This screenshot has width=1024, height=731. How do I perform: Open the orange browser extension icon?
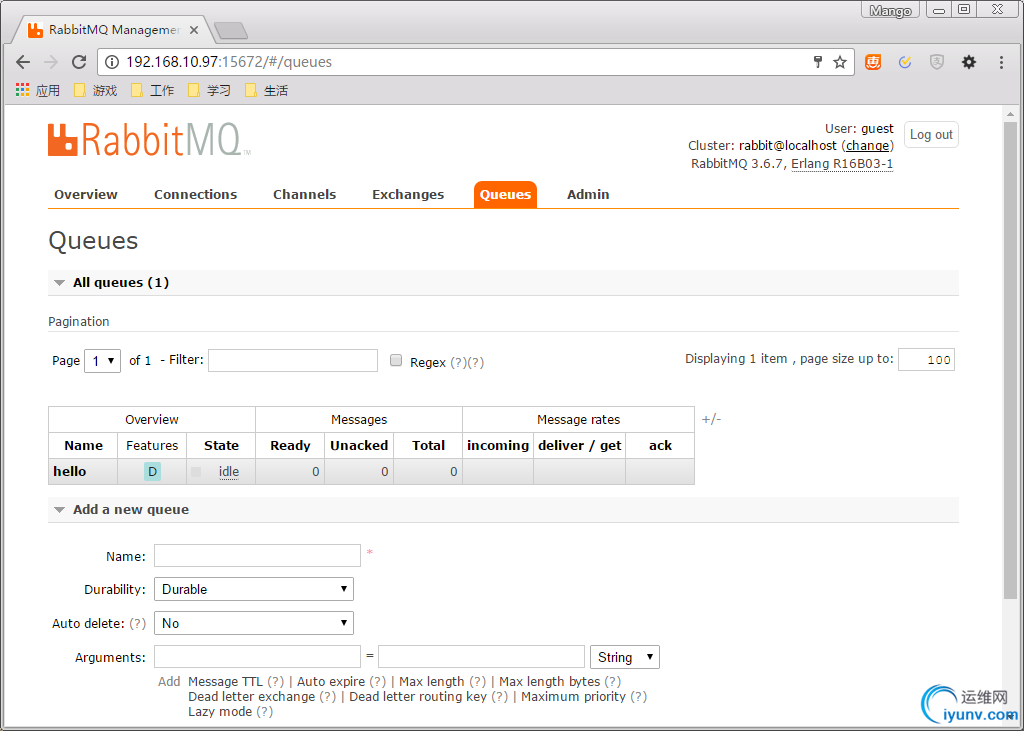tap(873, 62)
